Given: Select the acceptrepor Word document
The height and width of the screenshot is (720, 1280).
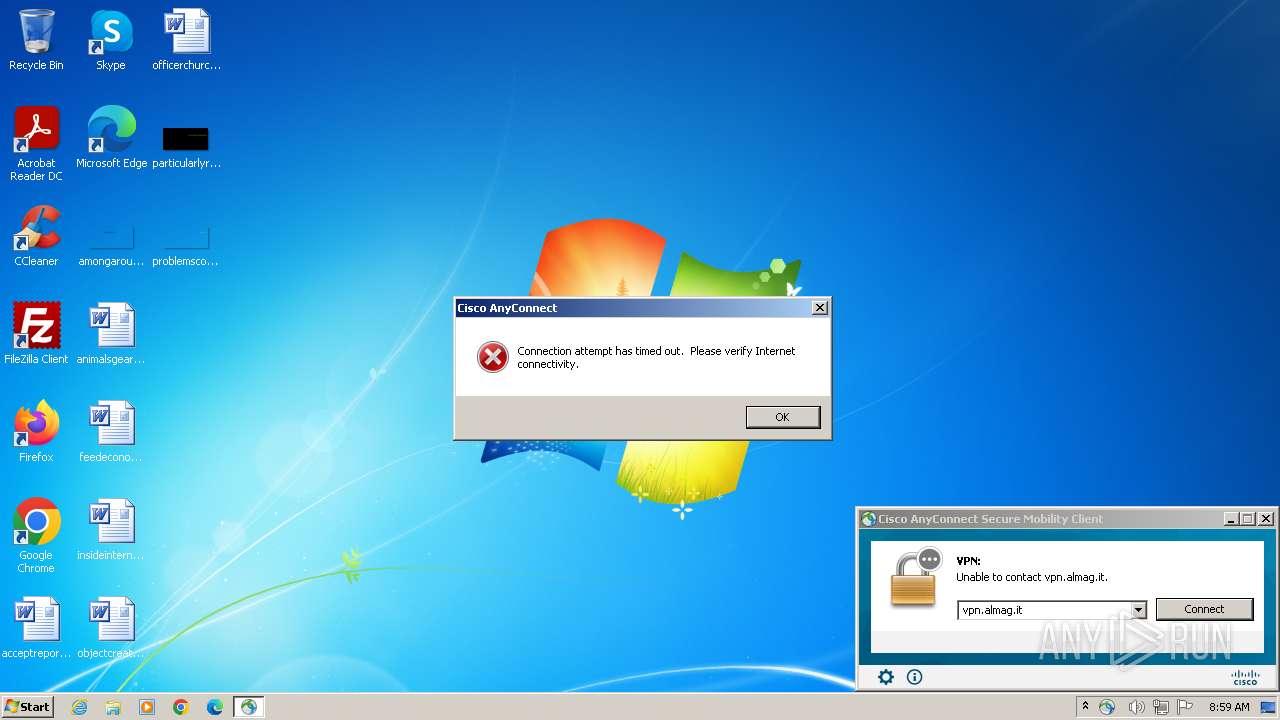Looking at the screenshot, I should click(x=36, y=628).
